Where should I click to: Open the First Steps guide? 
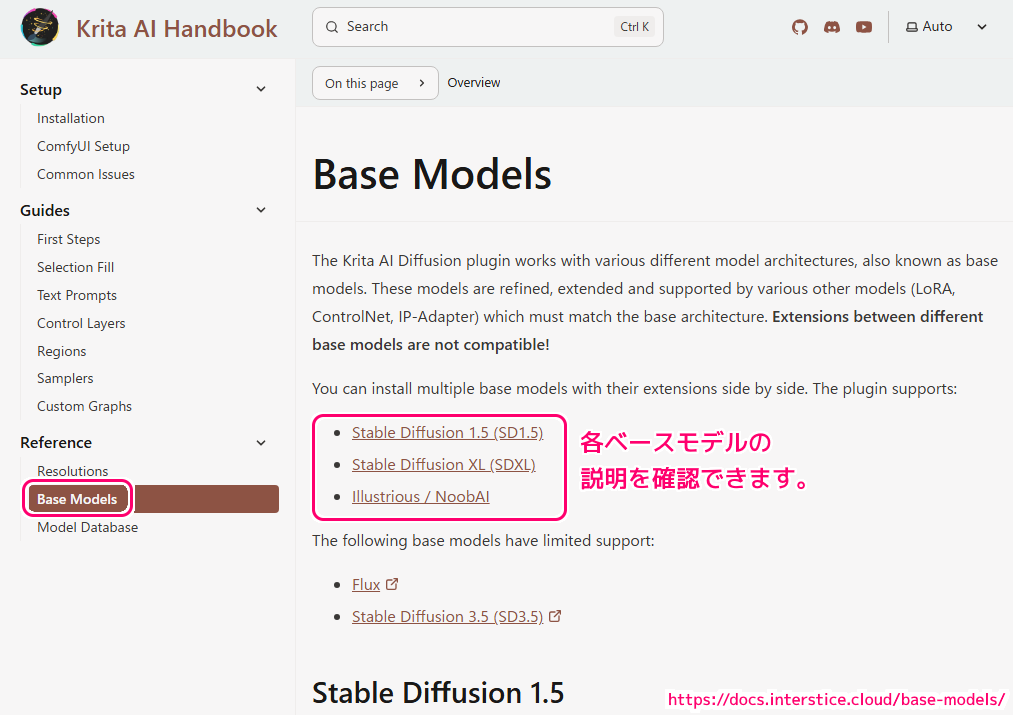68,239
